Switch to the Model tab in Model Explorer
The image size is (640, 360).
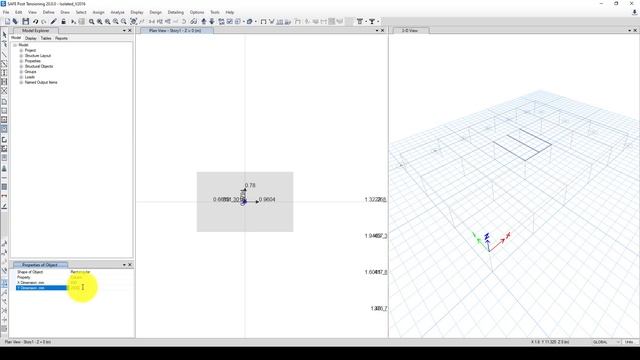[x=16, y=38]
